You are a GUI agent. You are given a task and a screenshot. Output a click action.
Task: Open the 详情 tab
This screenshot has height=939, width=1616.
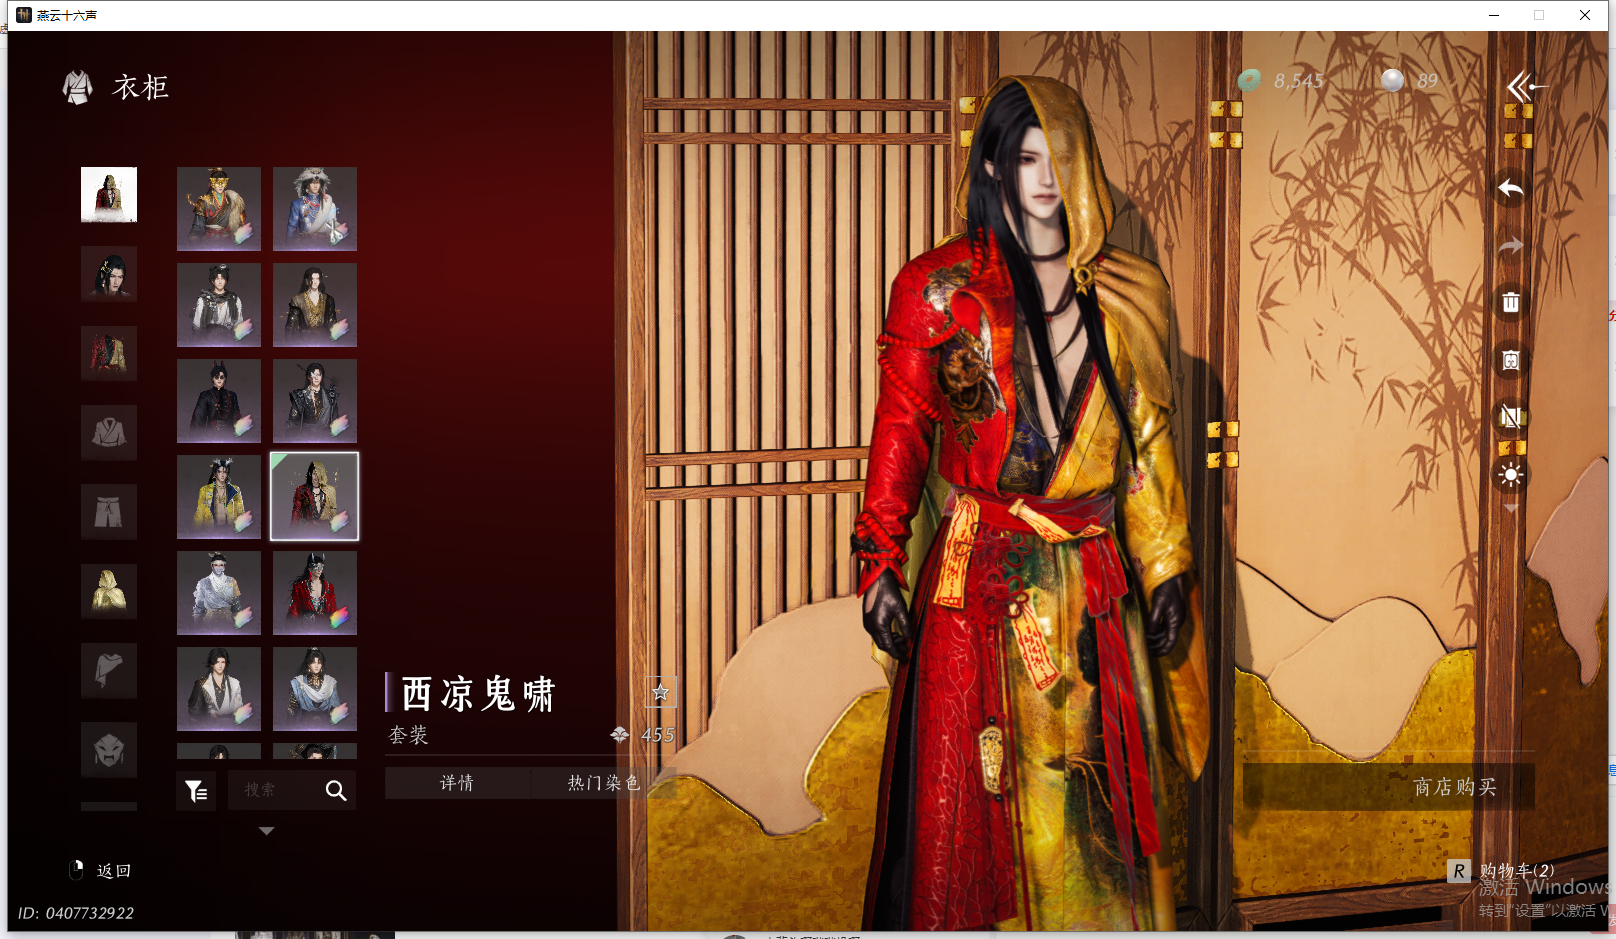point(457,783)
